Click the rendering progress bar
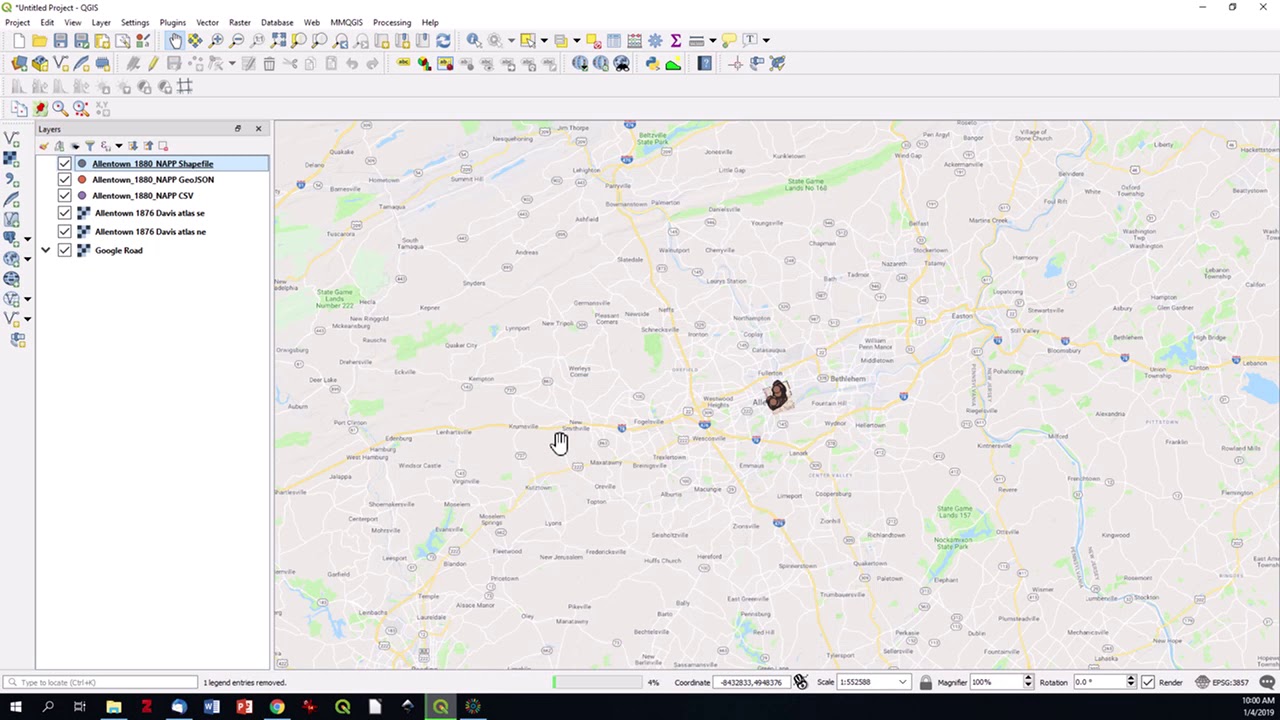Viewport: 1280px width, 720px height. [597, 682]
